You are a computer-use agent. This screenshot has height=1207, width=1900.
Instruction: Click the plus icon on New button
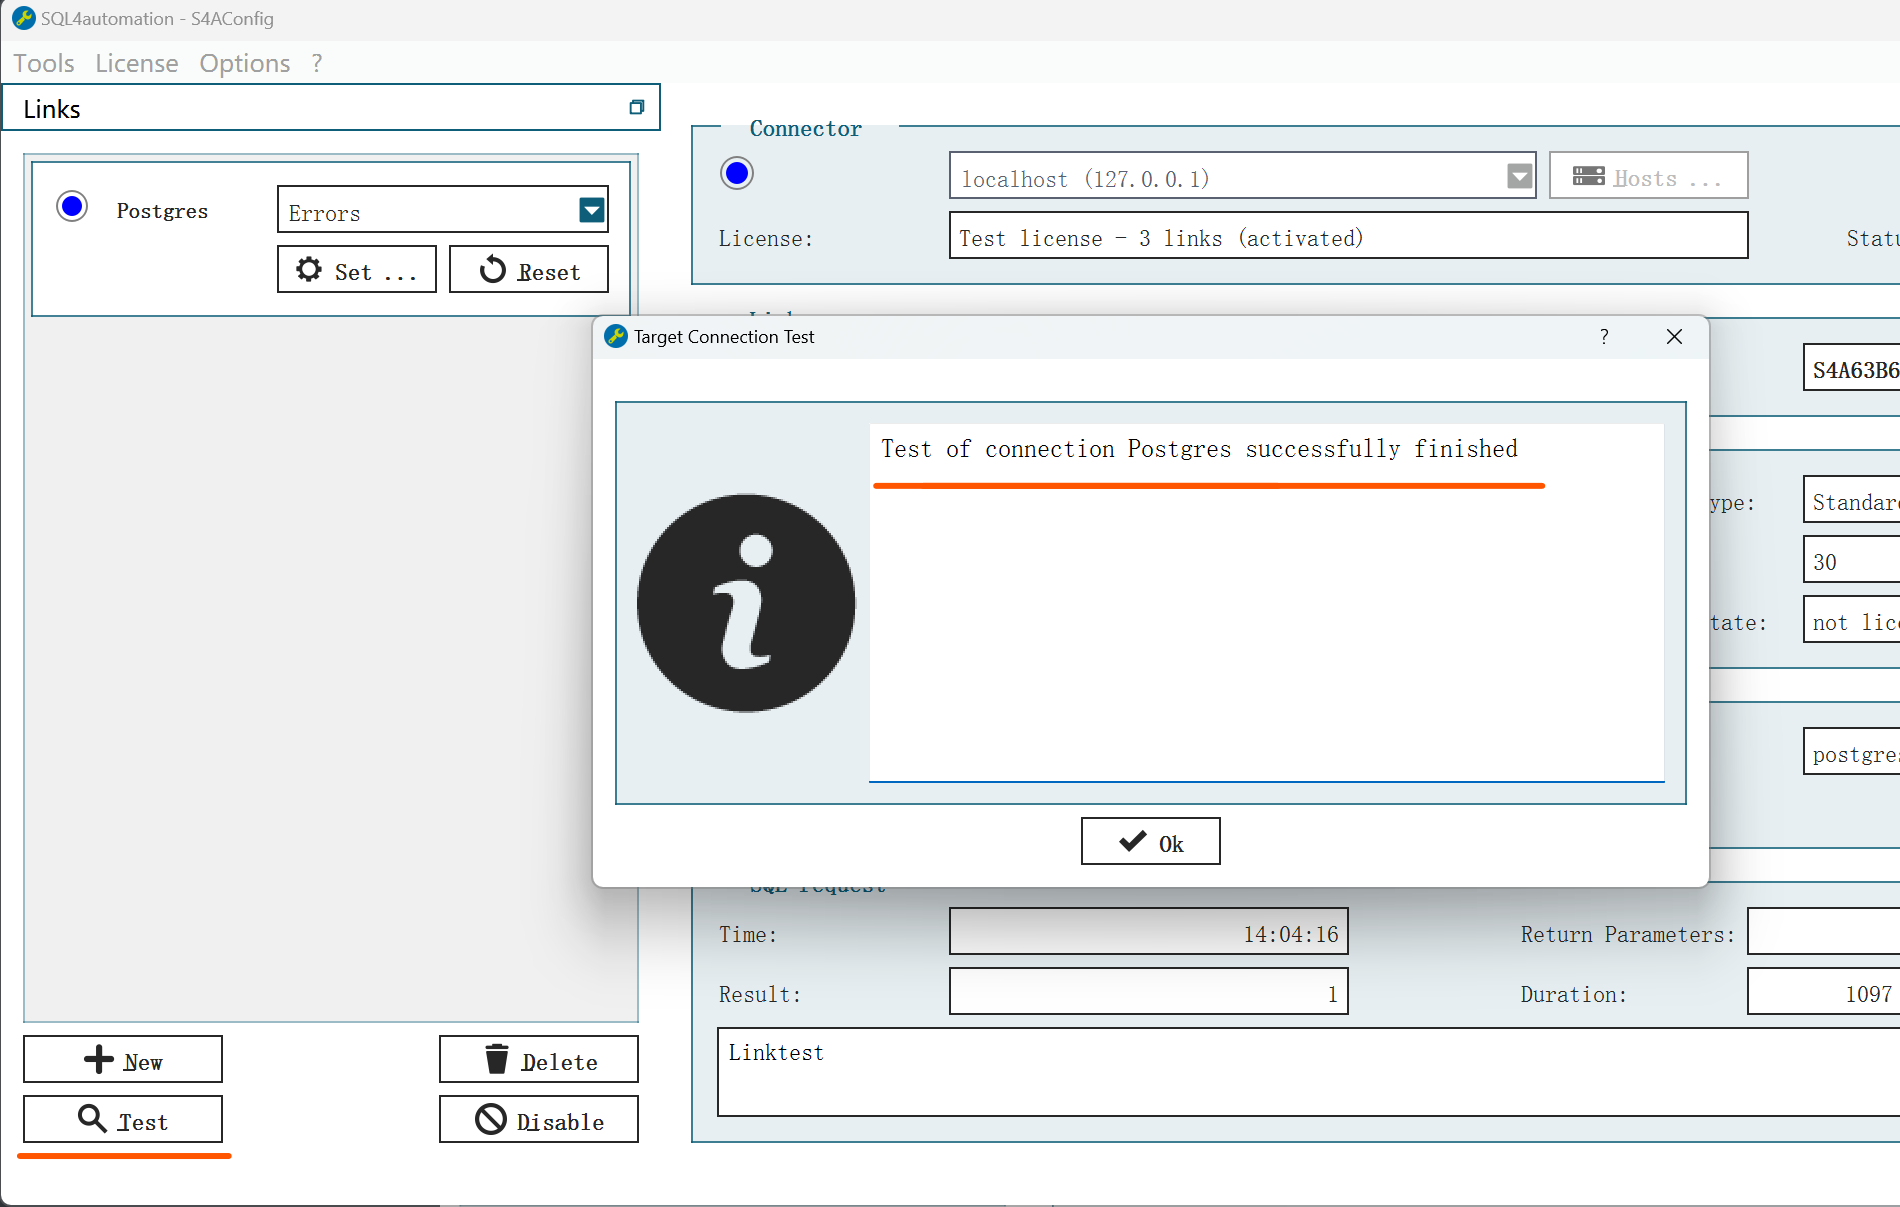99,1059
